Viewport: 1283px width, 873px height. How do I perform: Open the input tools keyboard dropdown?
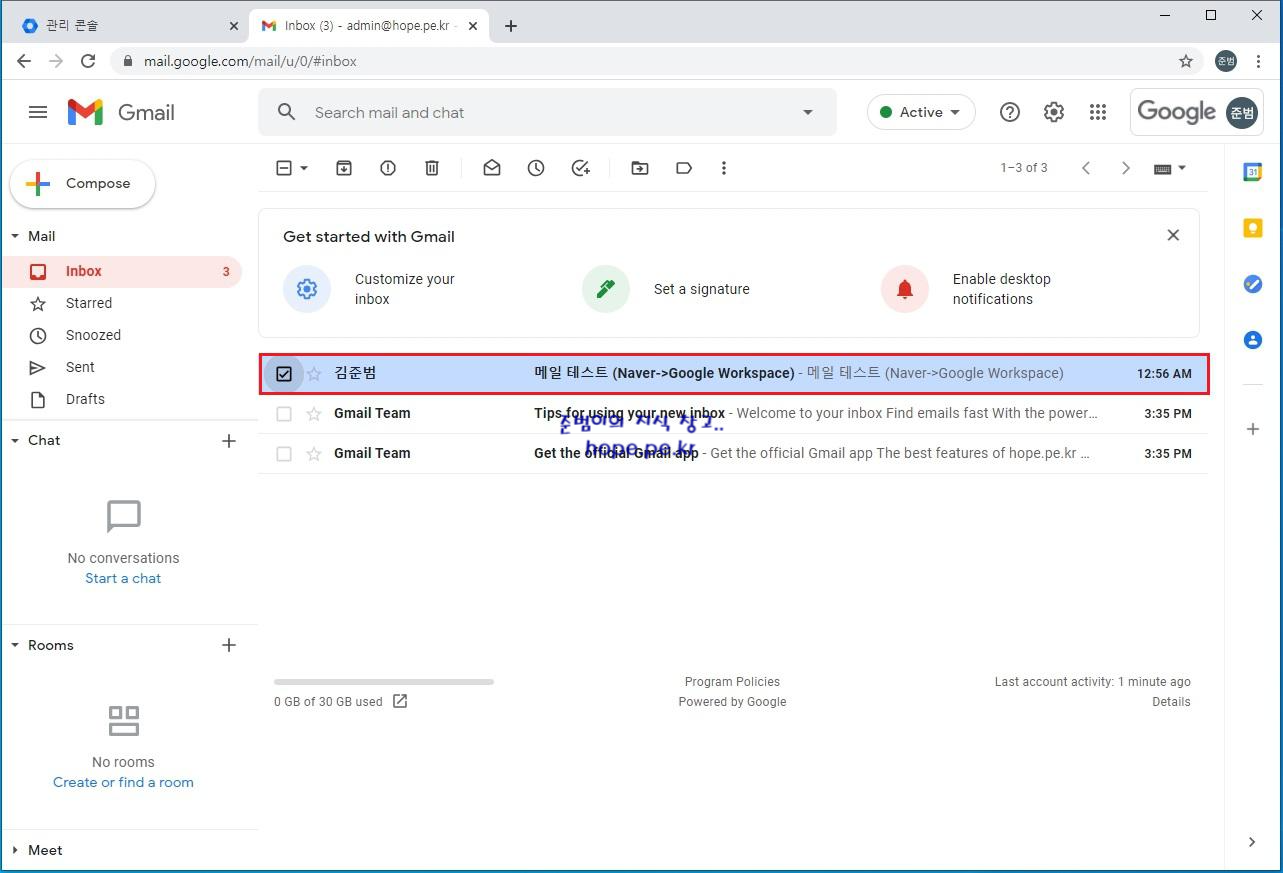(1170, 168)
